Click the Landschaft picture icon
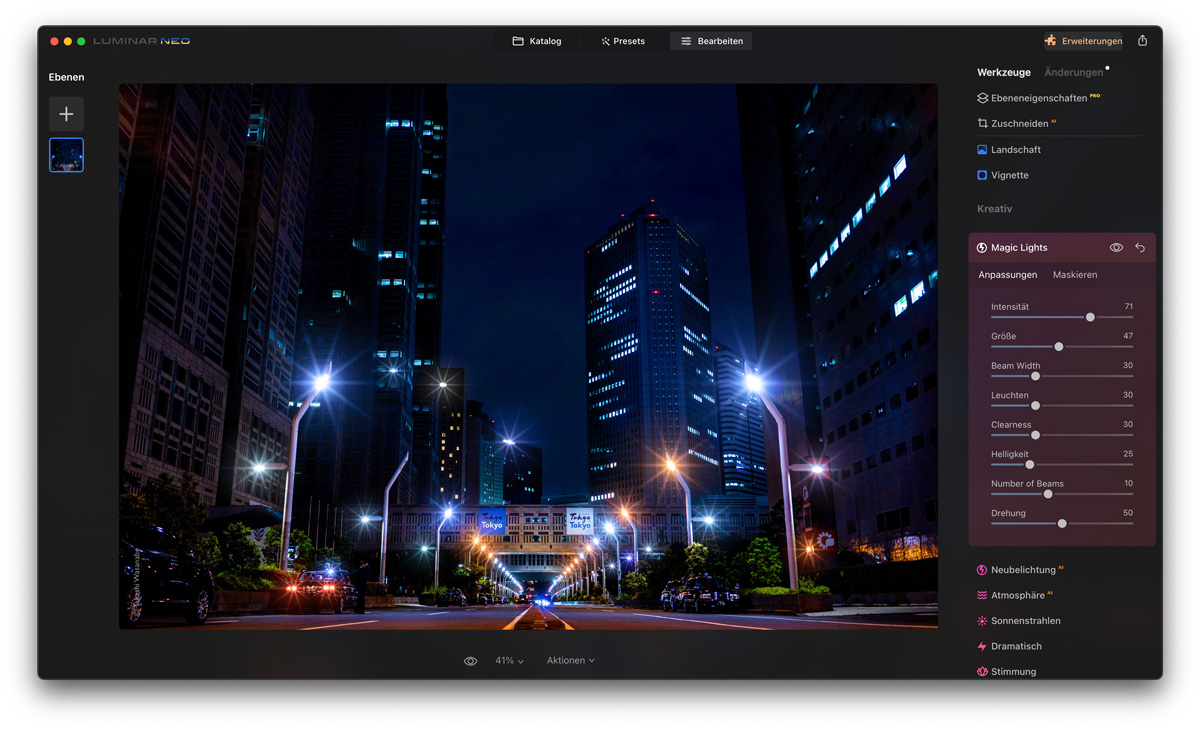 (x=982, y=149)
